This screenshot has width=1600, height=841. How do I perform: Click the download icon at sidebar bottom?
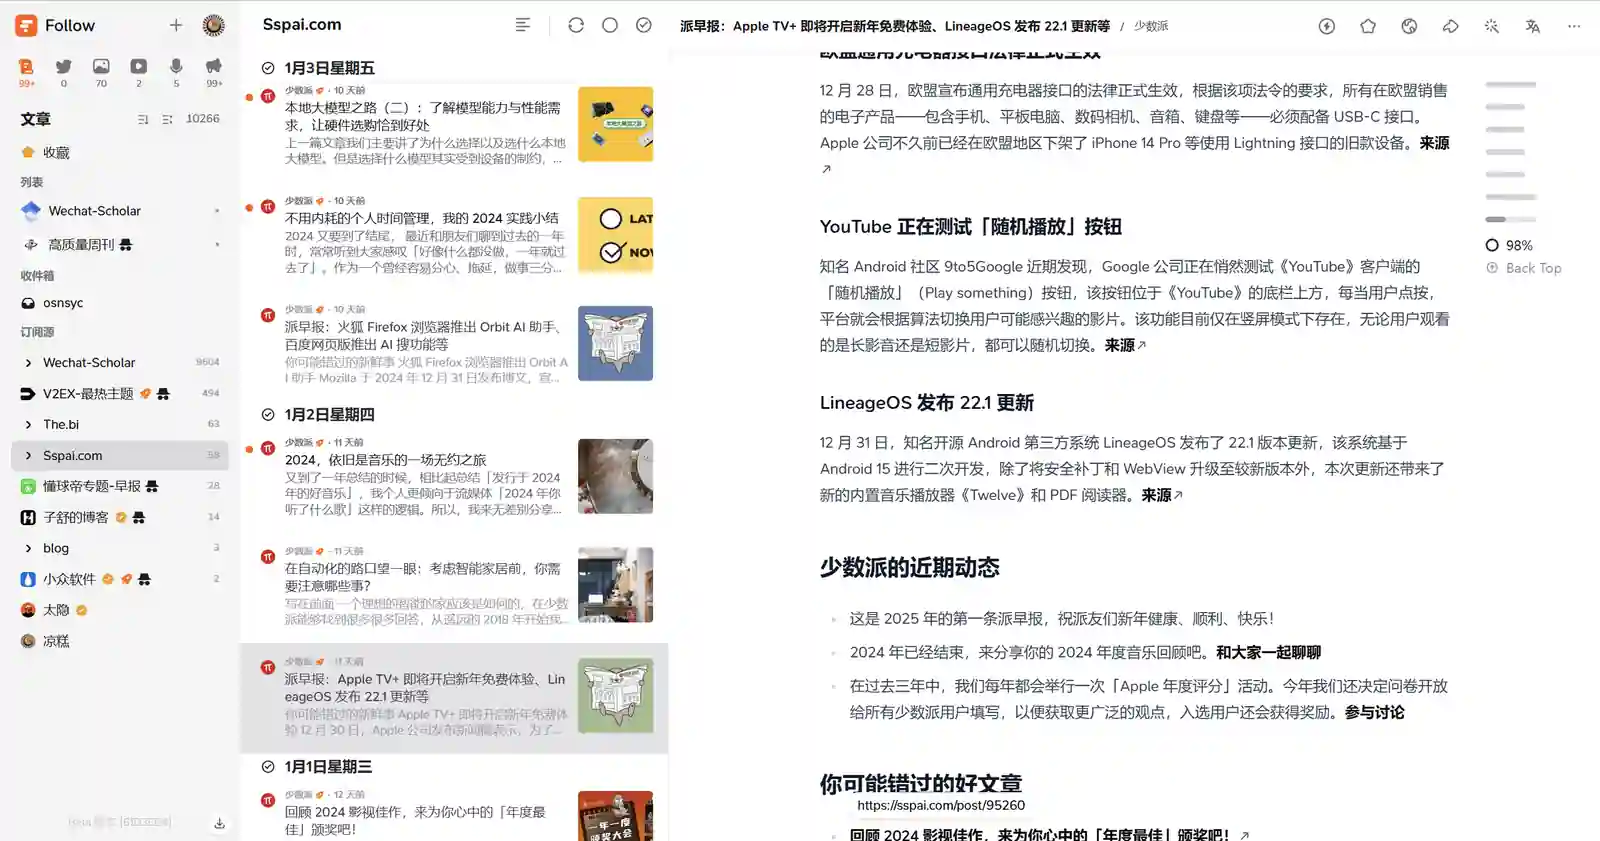[219, 823]
